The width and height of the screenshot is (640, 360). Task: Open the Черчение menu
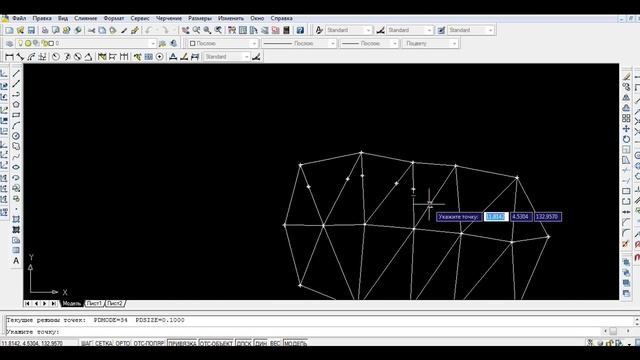tap(169, 18)
